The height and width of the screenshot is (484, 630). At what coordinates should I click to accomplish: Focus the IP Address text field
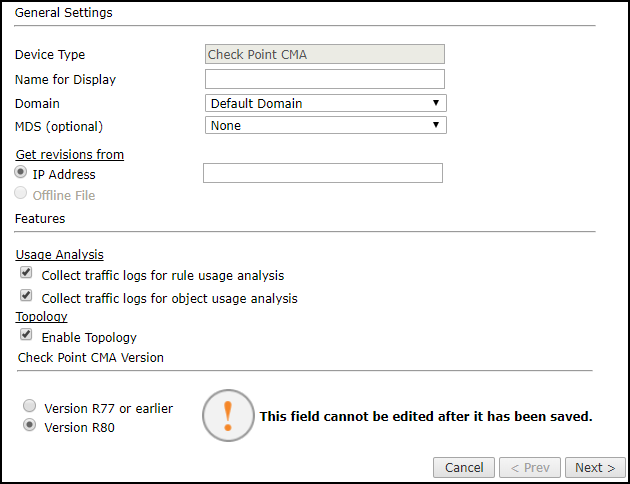coord(323,173)
